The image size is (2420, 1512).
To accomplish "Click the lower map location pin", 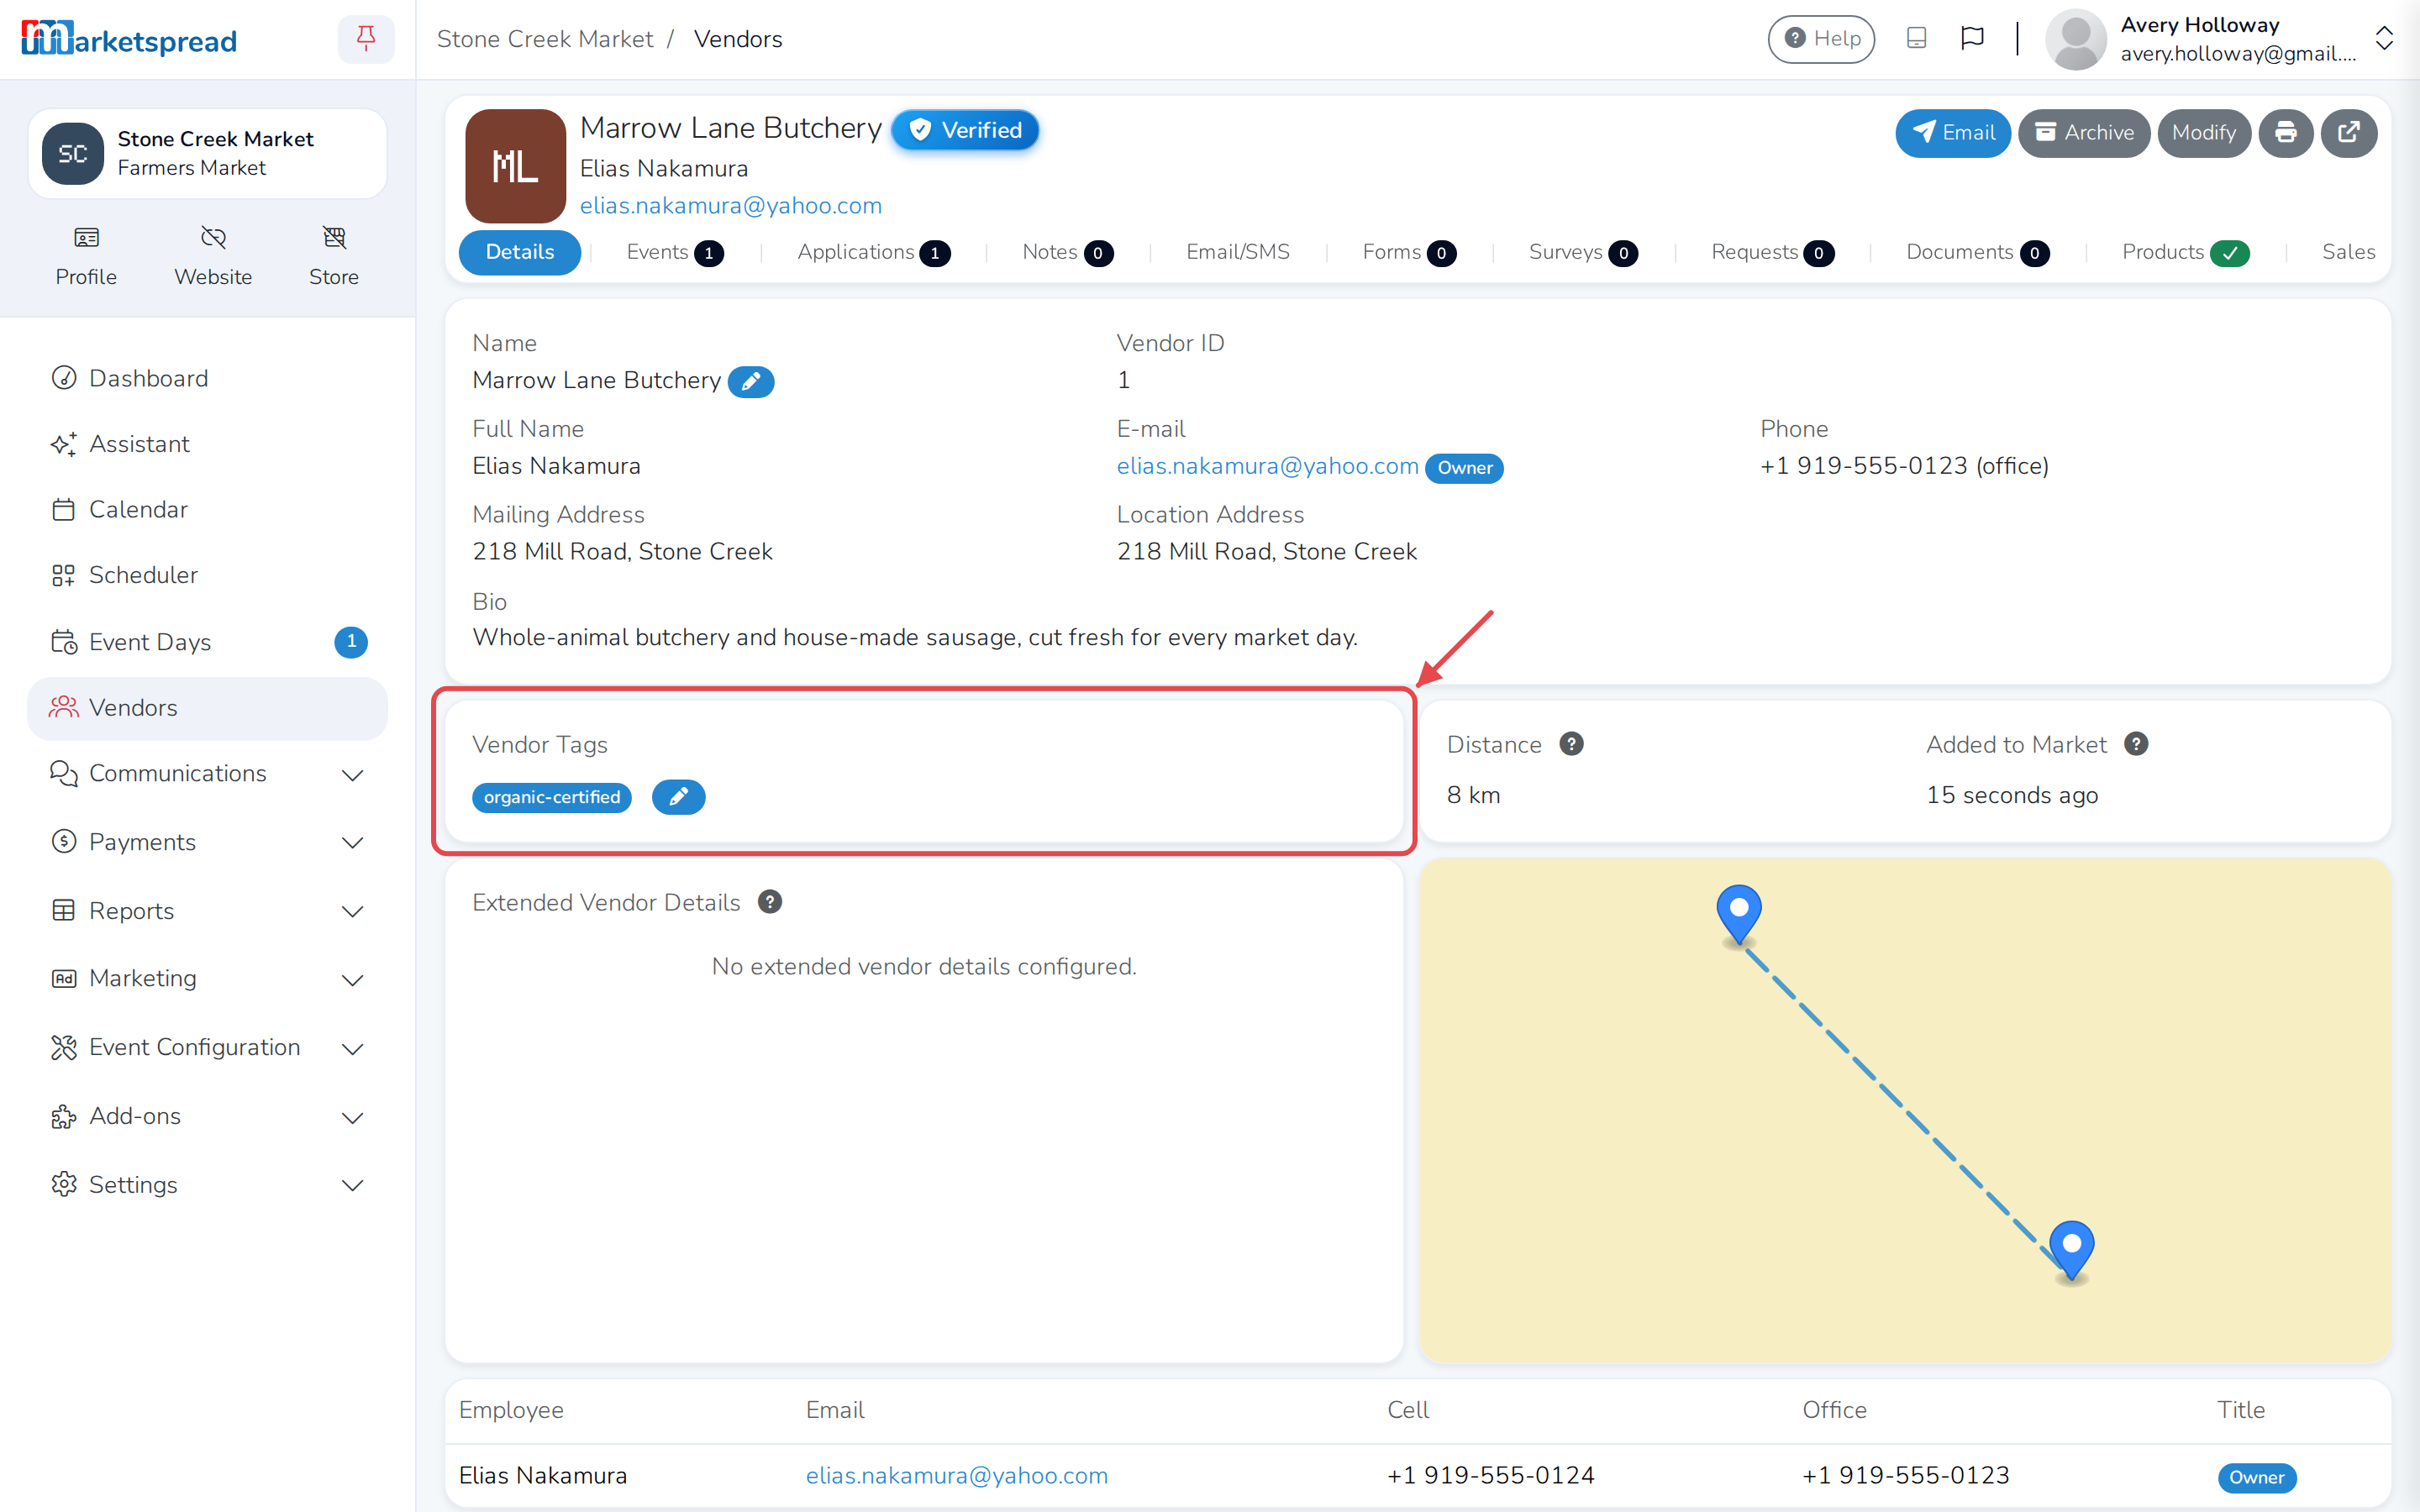I will tap(2071, 1251).
